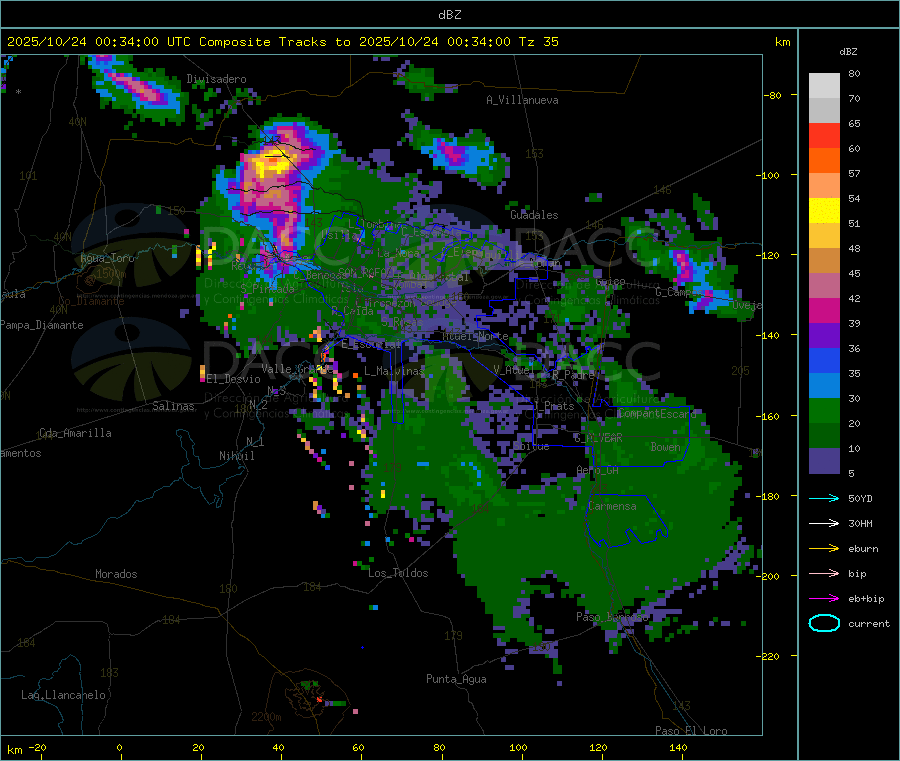Click the 'dBZ' title at top center

click(x=449, y=15)
